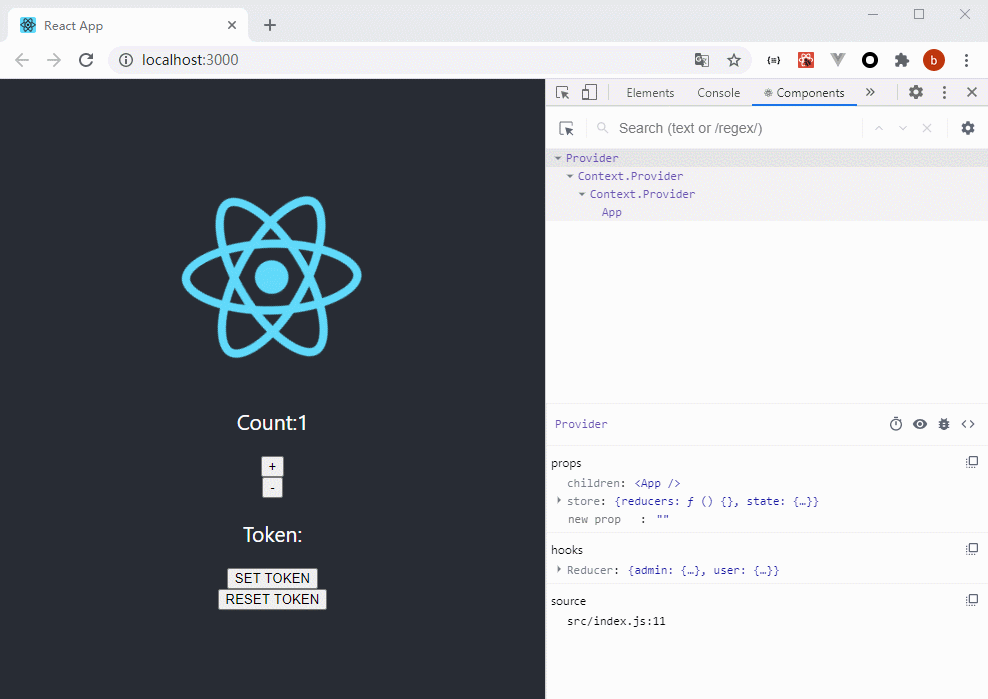Viewport: 988px width, 699px height.
Task: Suspend the selected component (stopwatch icon)
Action: (895, 424)
